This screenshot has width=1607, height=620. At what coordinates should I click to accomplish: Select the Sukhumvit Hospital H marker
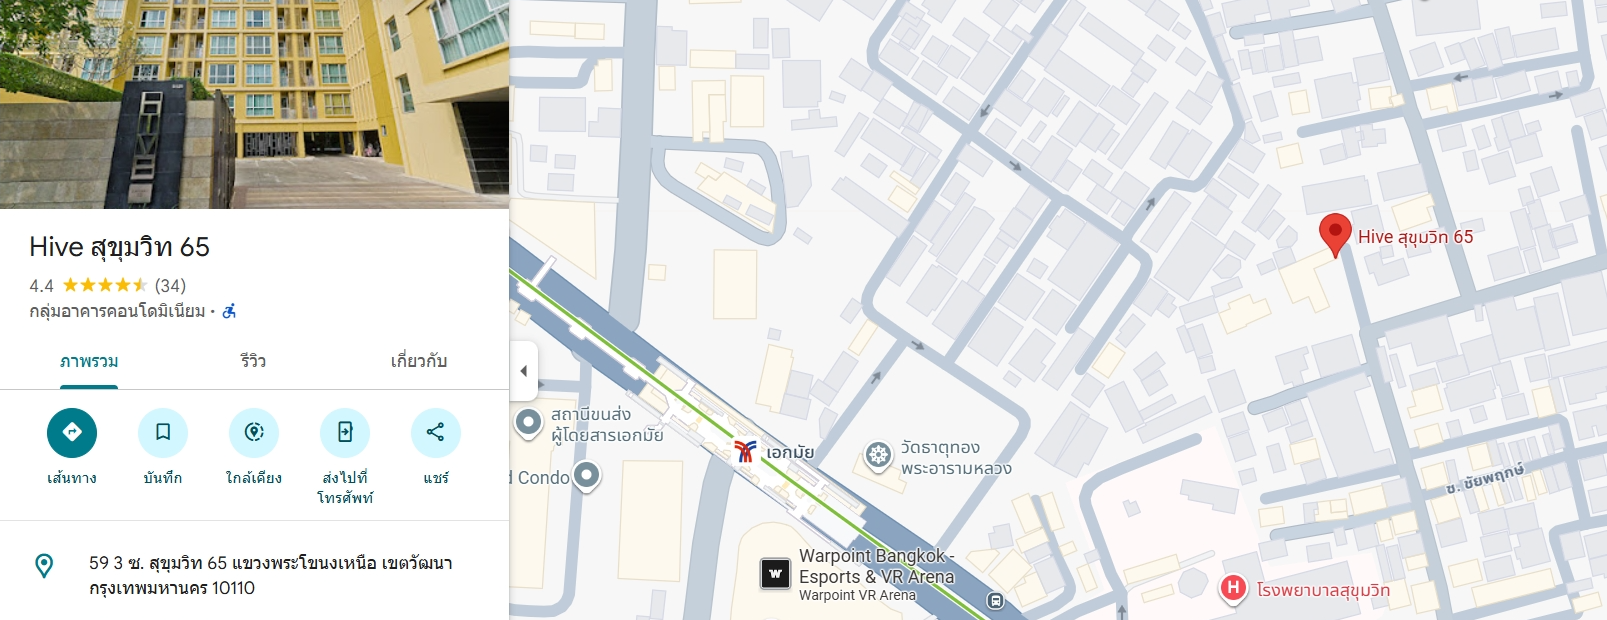[x=1233, y=588]
